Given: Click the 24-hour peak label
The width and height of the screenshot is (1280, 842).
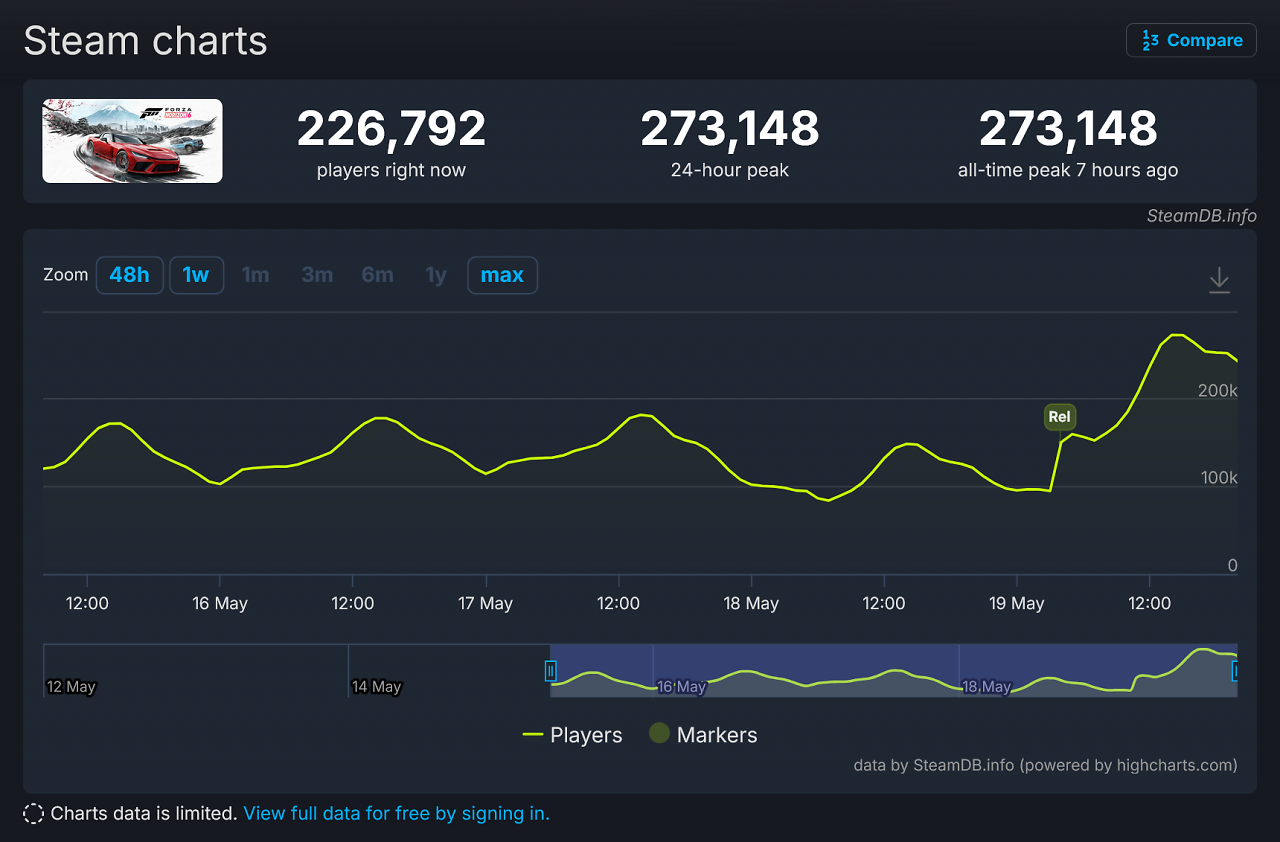Looking at the screenshot, I should tap(730, 170).
